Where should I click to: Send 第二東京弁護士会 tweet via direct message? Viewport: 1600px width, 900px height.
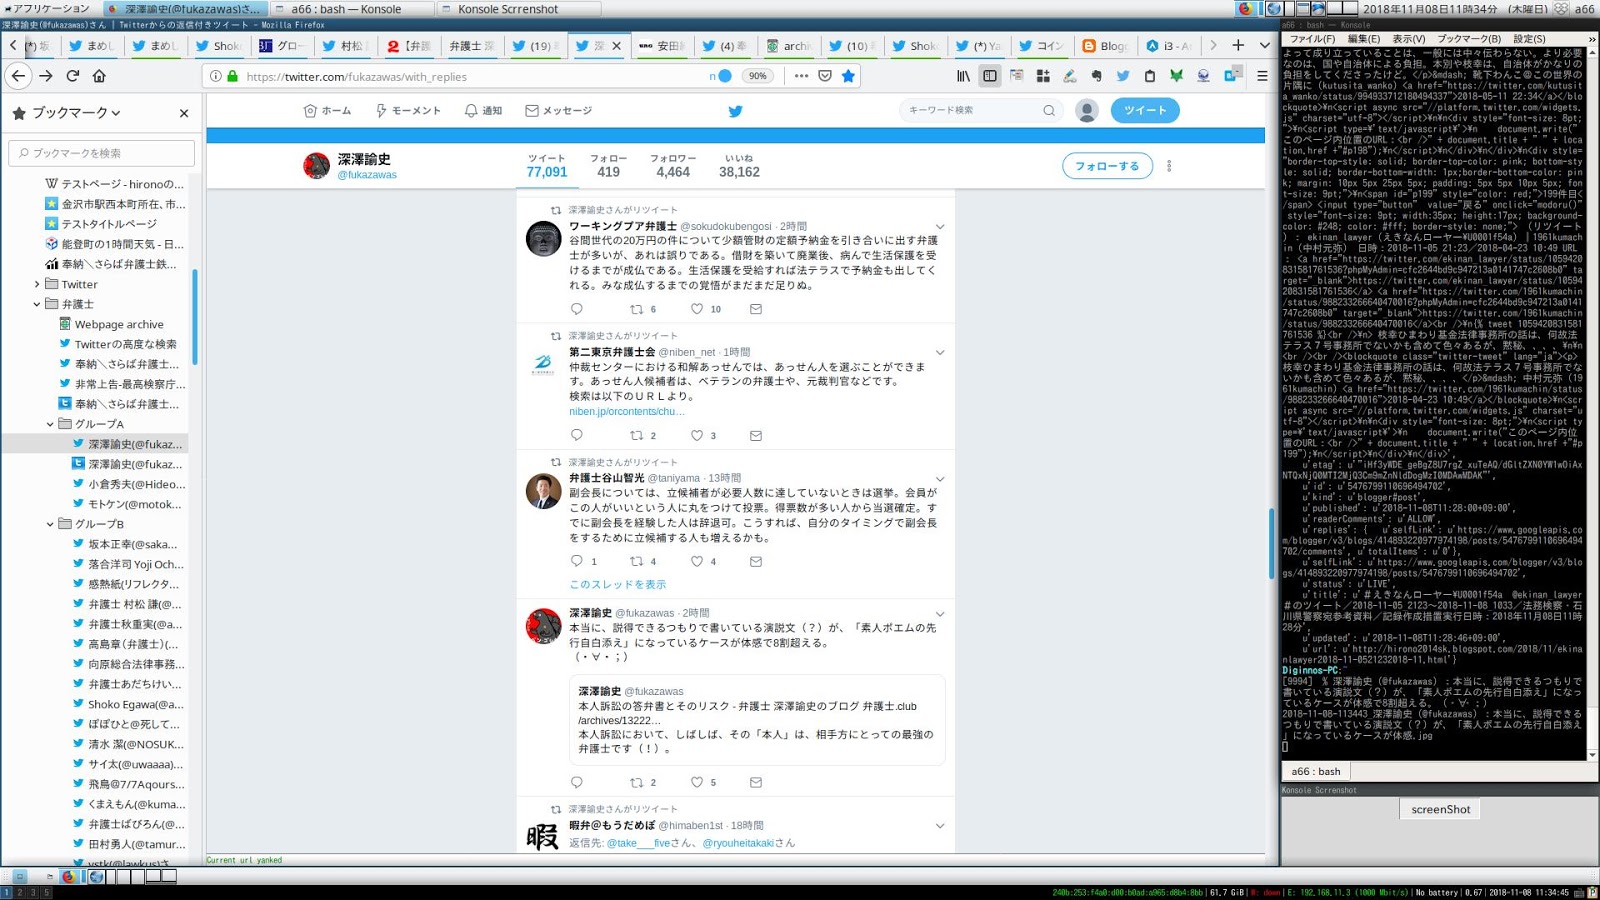tap(756, 435)
